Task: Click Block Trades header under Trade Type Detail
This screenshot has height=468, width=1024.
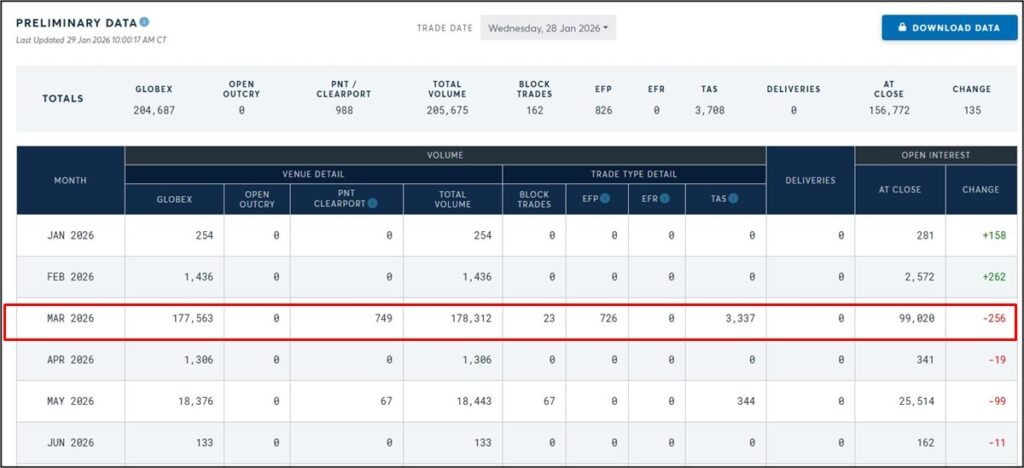Action: pos(534,199)
